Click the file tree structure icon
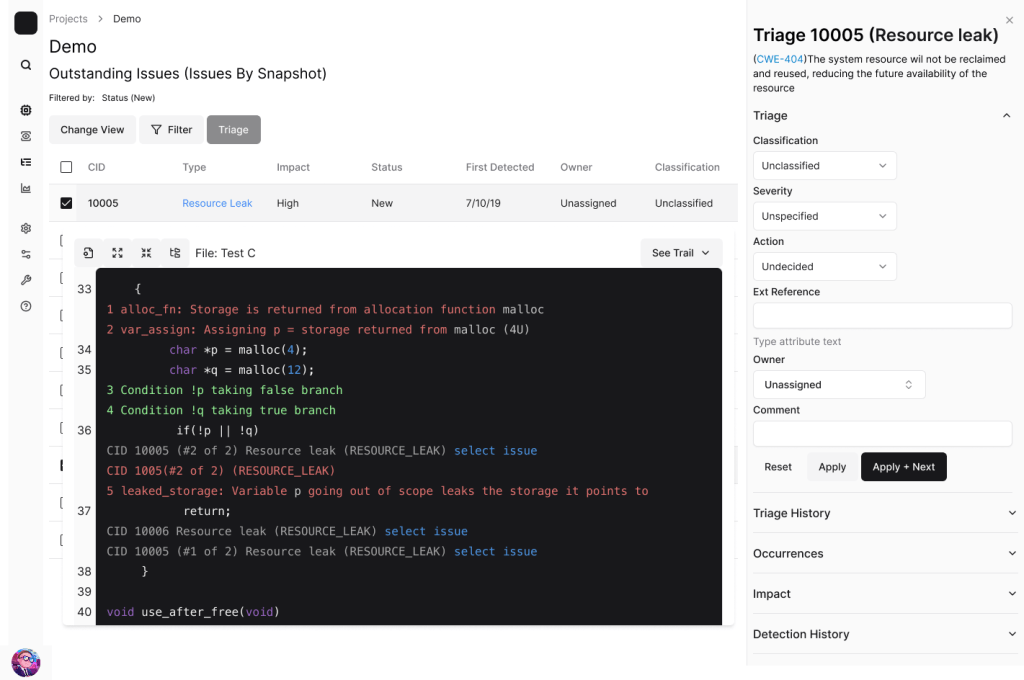Screen dimensions: 1024x680 [x=175, y=253]
